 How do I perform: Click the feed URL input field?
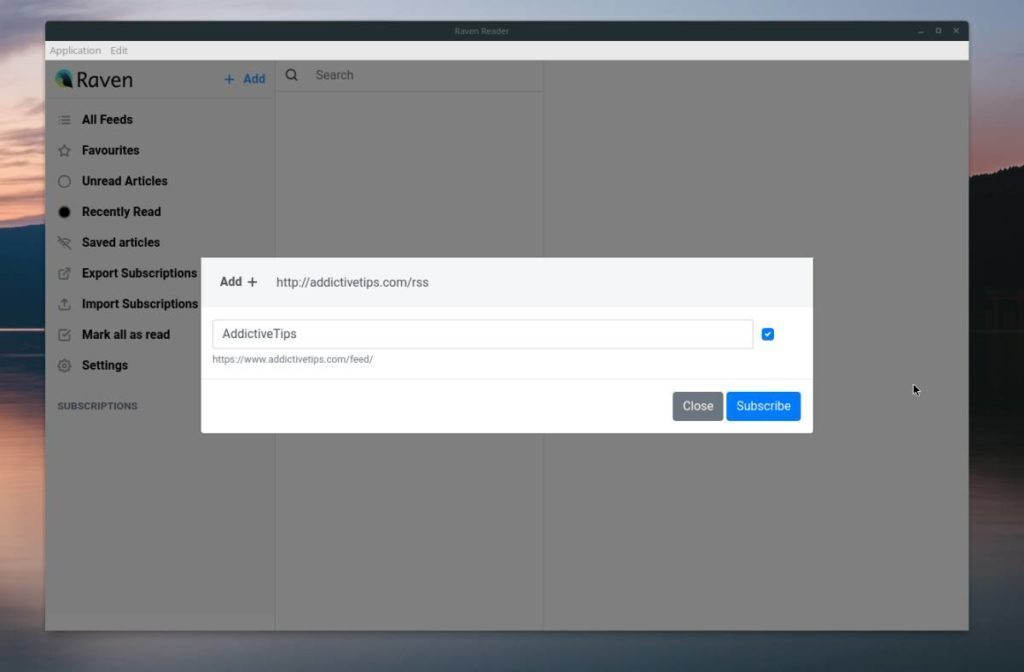[537, 282]
